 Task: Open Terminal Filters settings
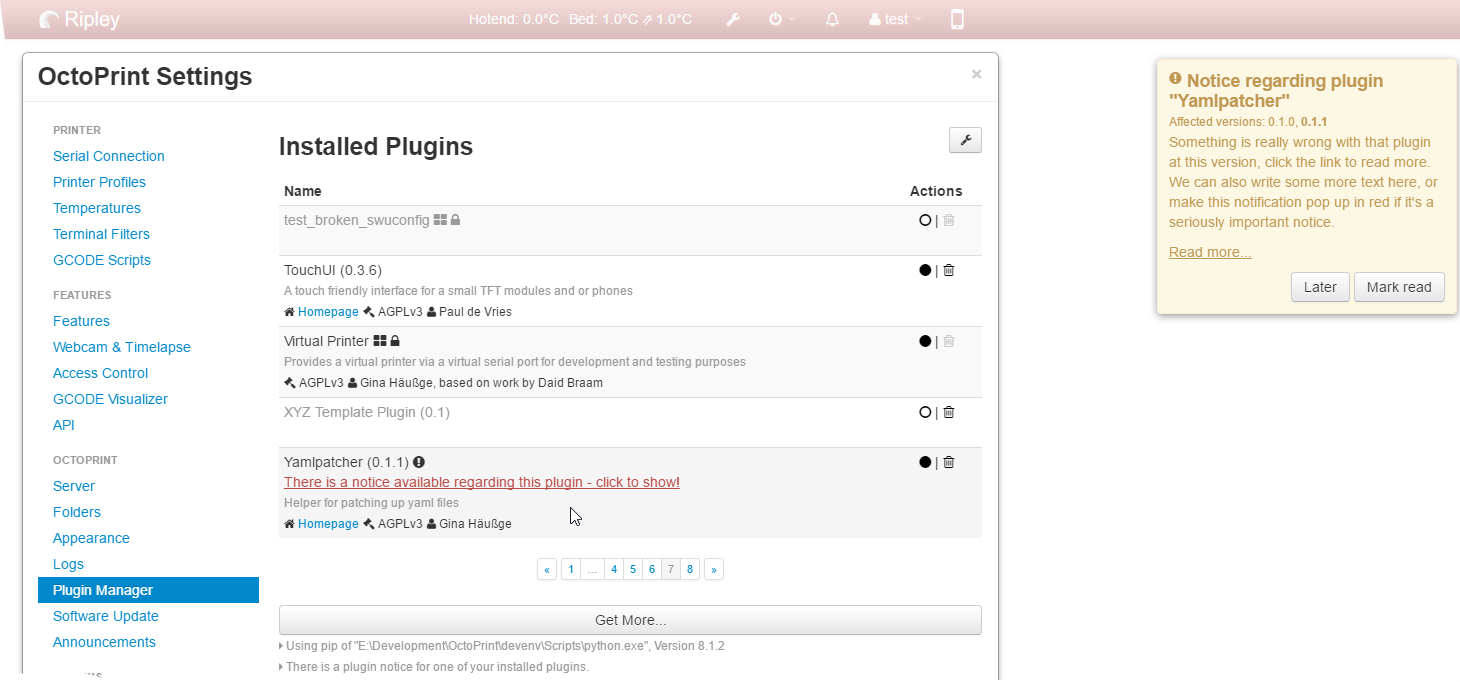[101, 234]
